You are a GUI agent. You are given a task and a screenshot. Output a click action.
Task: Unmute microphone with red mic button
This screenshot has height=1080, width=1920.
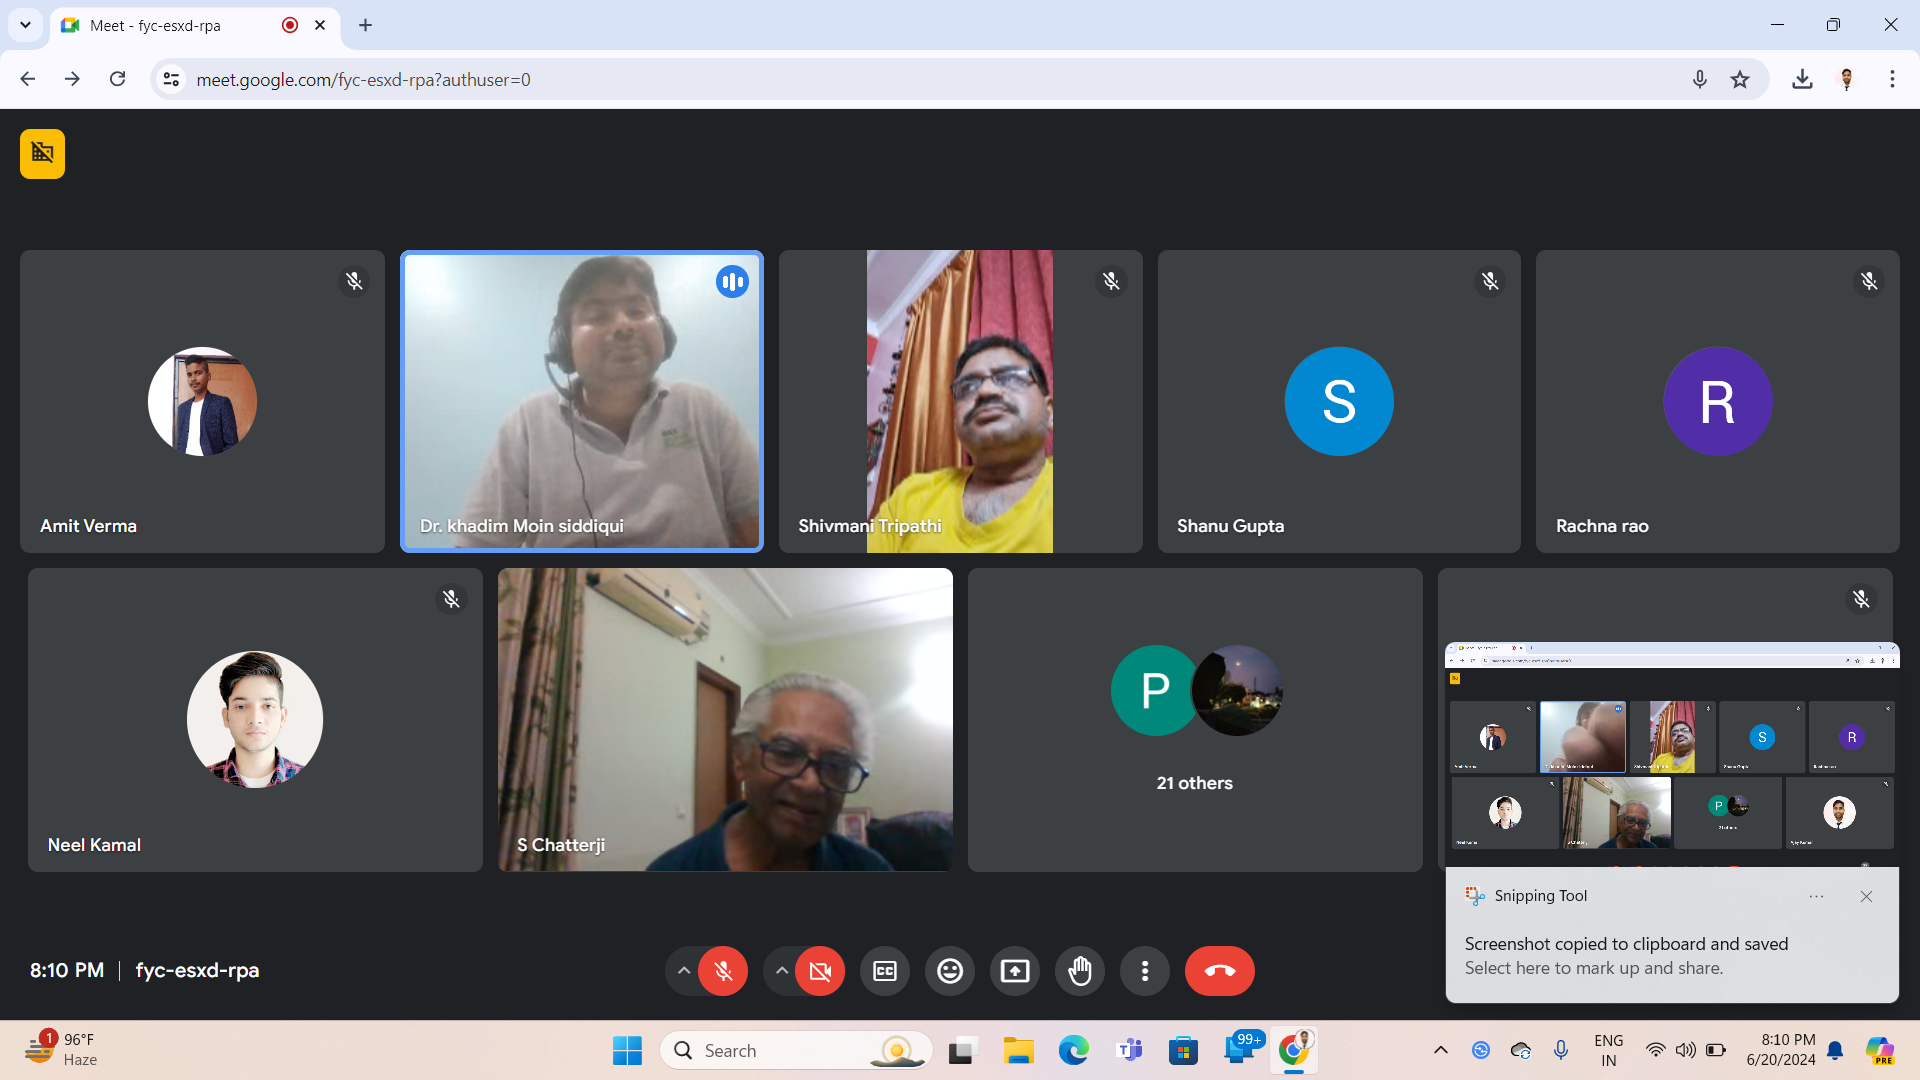pos(723,971)
